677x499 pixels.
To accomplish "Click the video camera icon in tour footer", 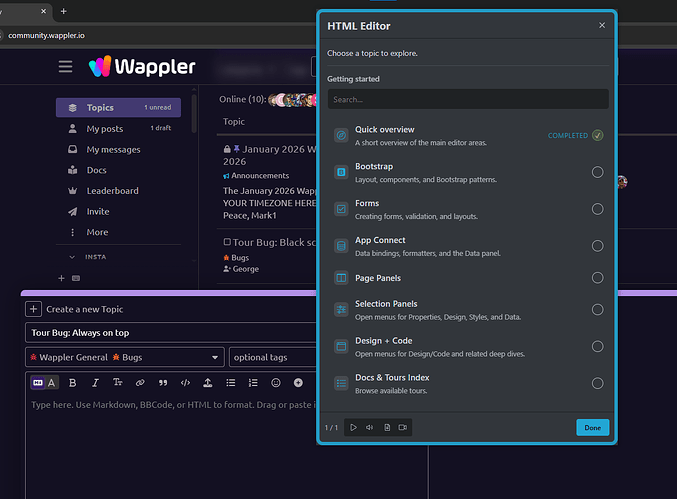I will (403, 427).
